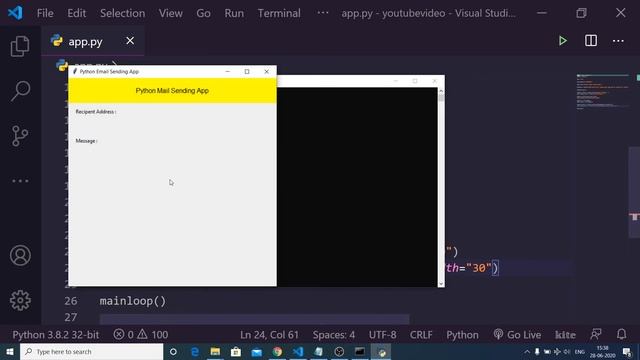Open Google Chrome from taskbar
Screen dimensions: 640x360
click(277, 351)
